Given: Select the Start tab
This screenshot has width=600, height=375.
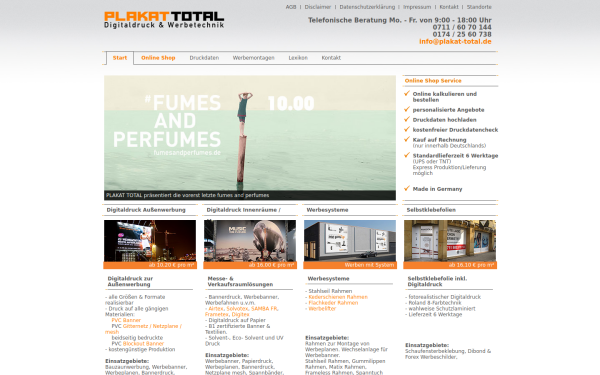Looking at the screenshot, I should [x=120, y=58].
